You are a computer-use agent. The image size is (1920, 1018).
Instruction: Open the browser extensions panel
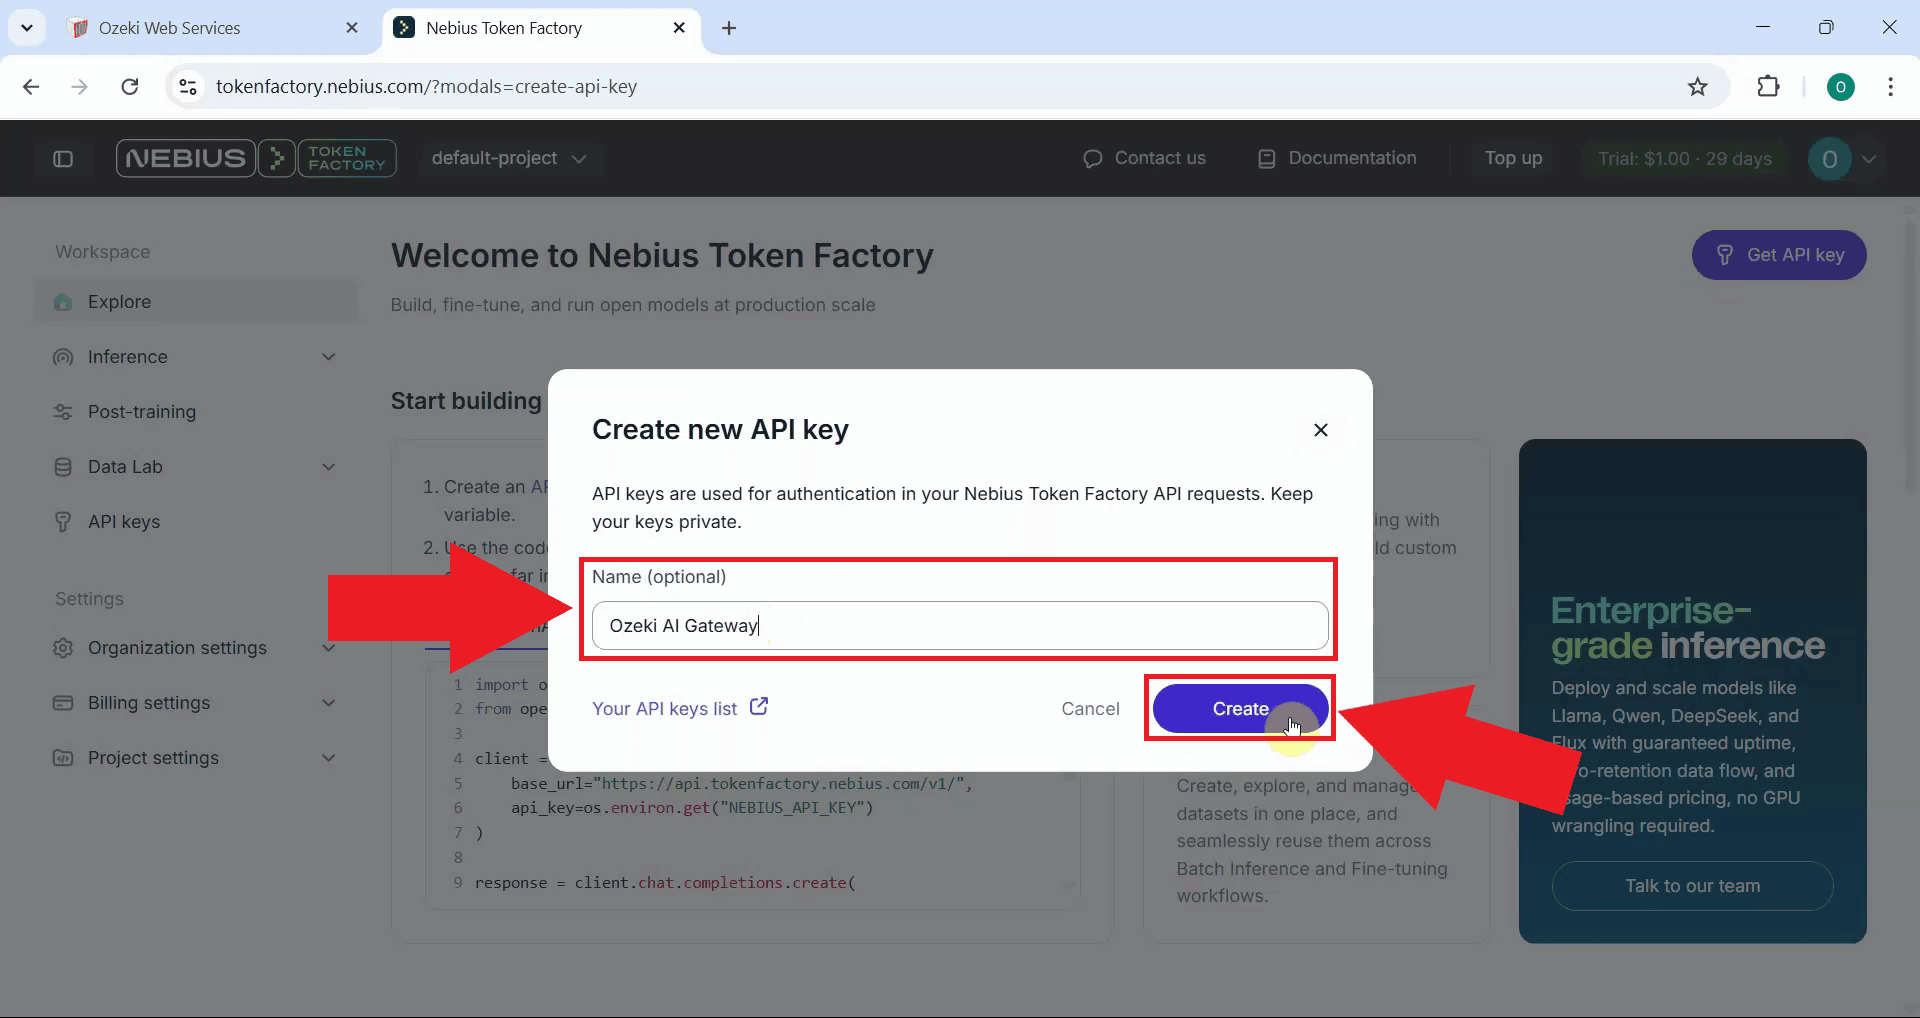[1769, 87]
